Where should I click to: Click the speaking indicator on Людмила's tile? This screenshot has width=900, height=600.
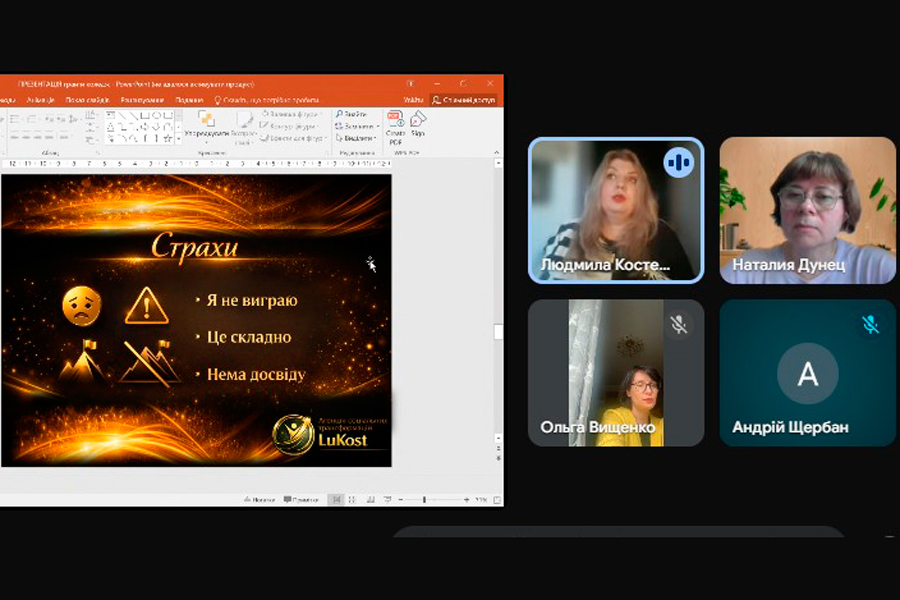tap(678, 162)
